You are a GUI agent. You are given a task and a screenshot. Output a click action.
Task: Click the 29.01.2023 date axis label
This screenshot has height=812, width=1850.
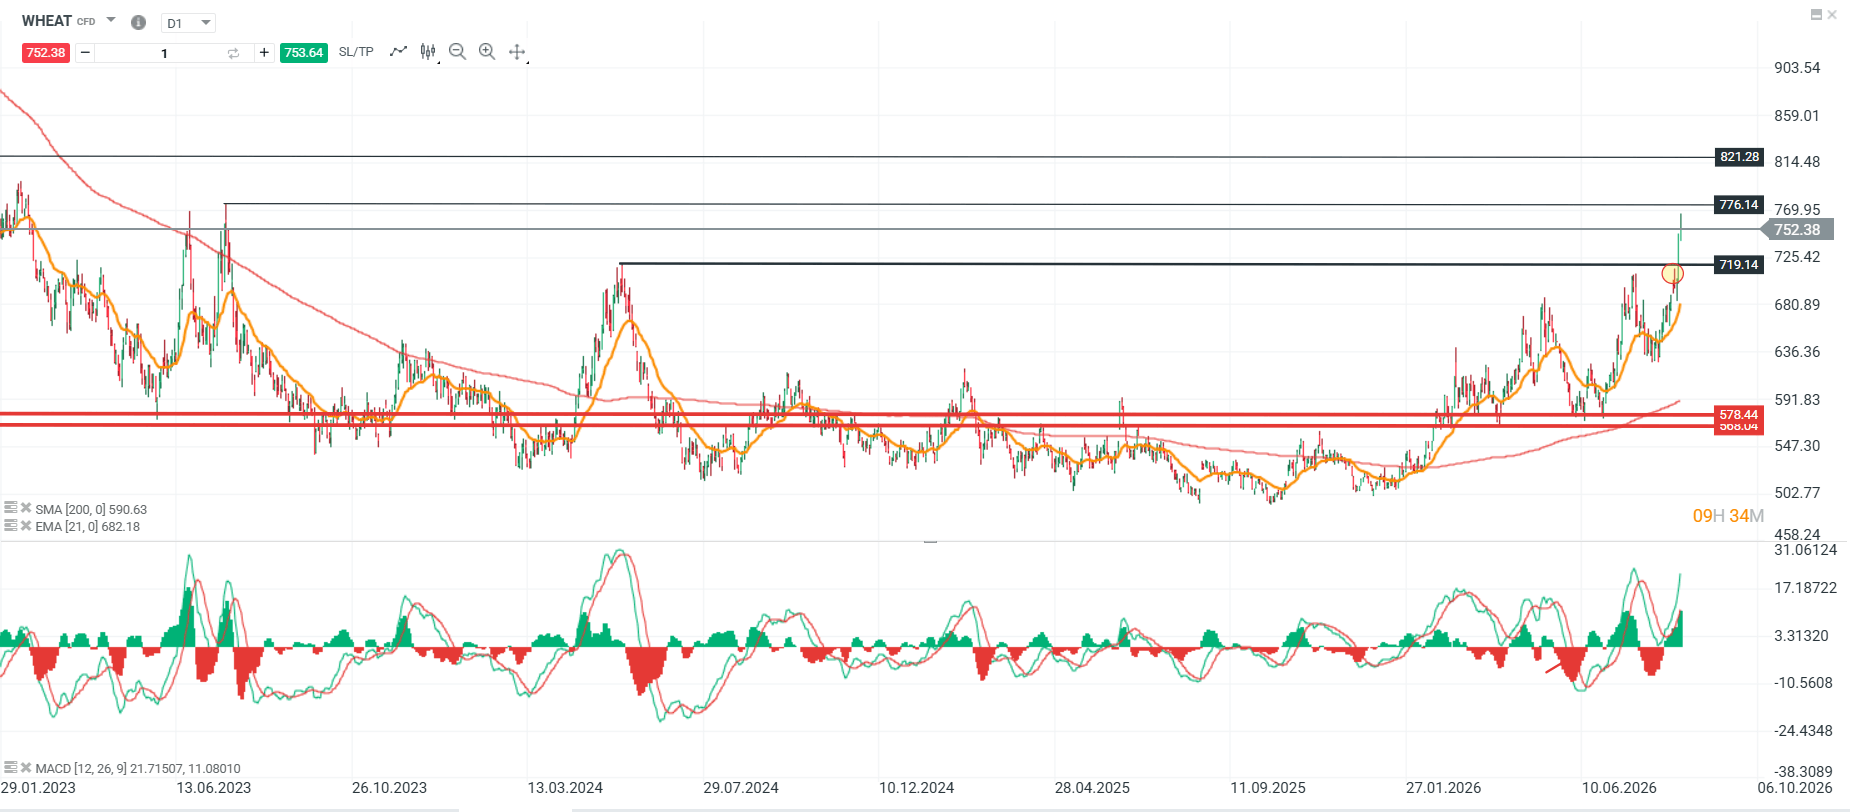(x=38, y=788)
